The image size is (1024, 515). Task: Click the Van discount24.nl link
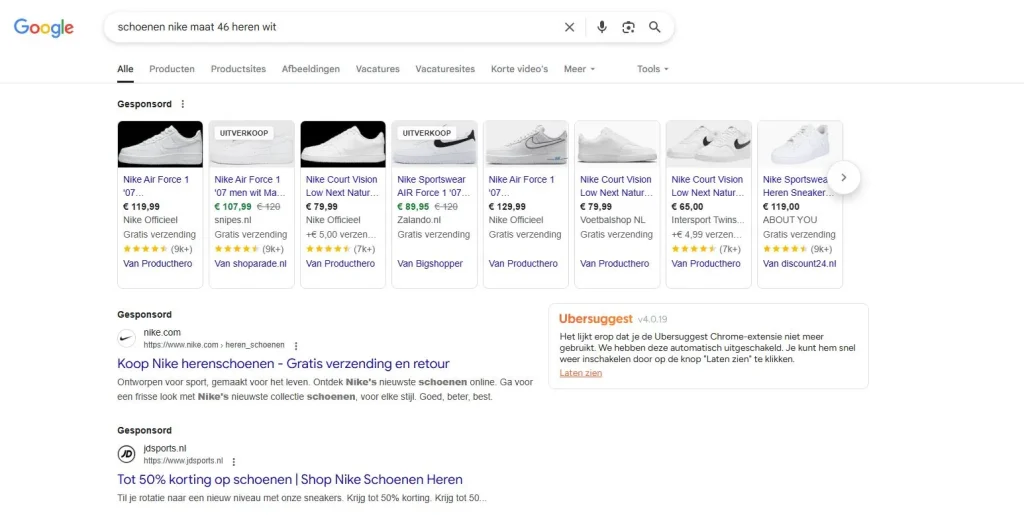(x=799, y=264)
